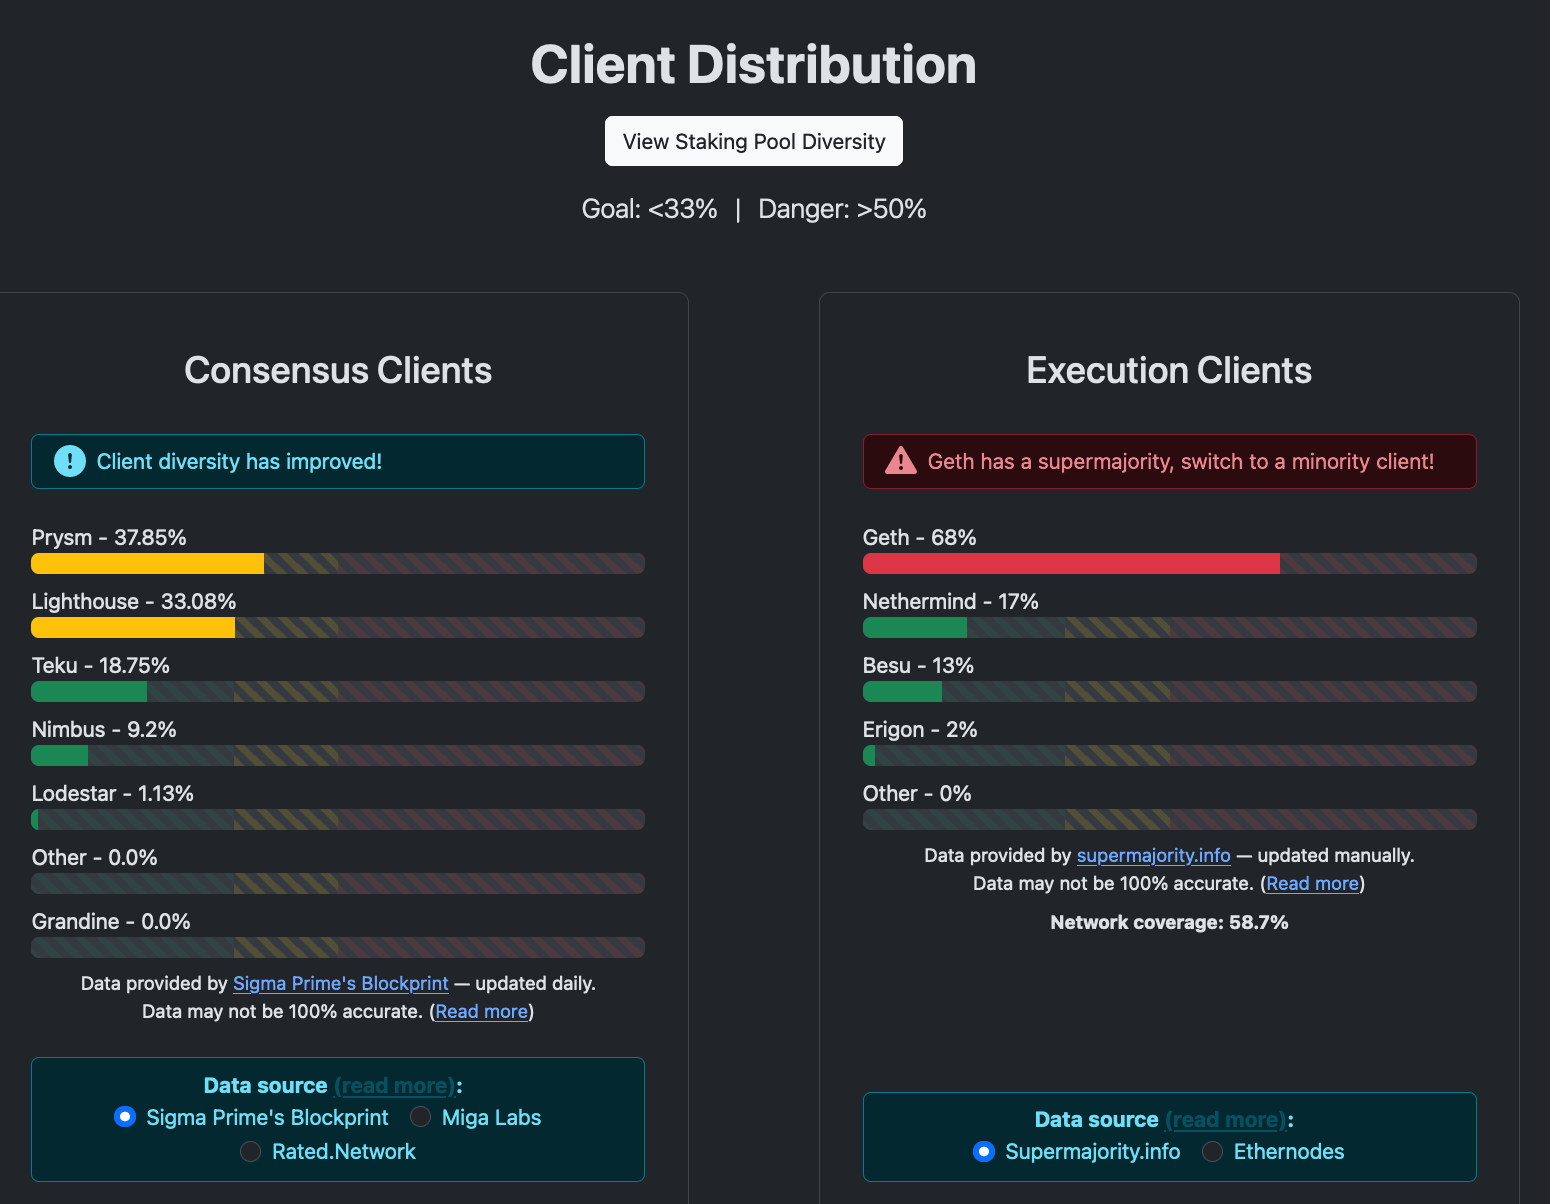Click Read more under Execution Clients data note

(1312, 883)
